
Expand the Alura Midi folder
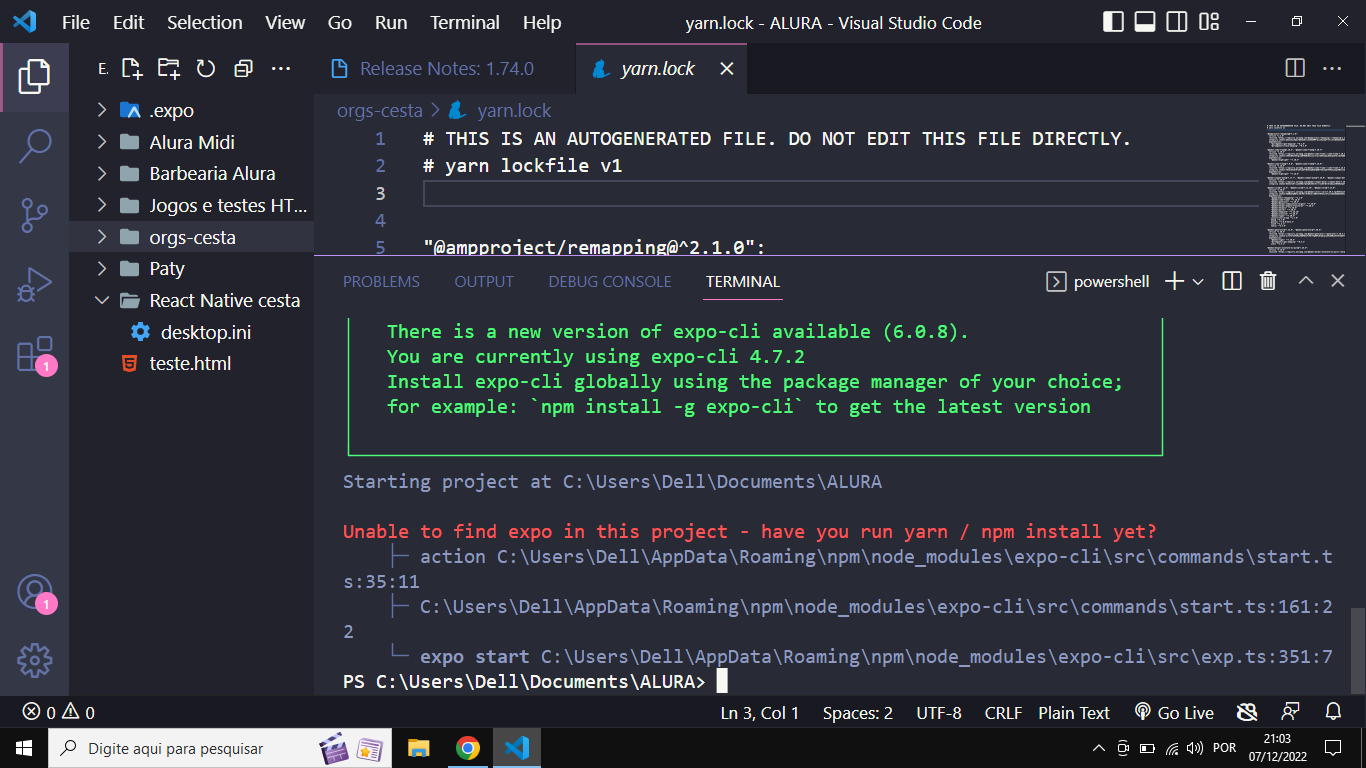(191, 142)
